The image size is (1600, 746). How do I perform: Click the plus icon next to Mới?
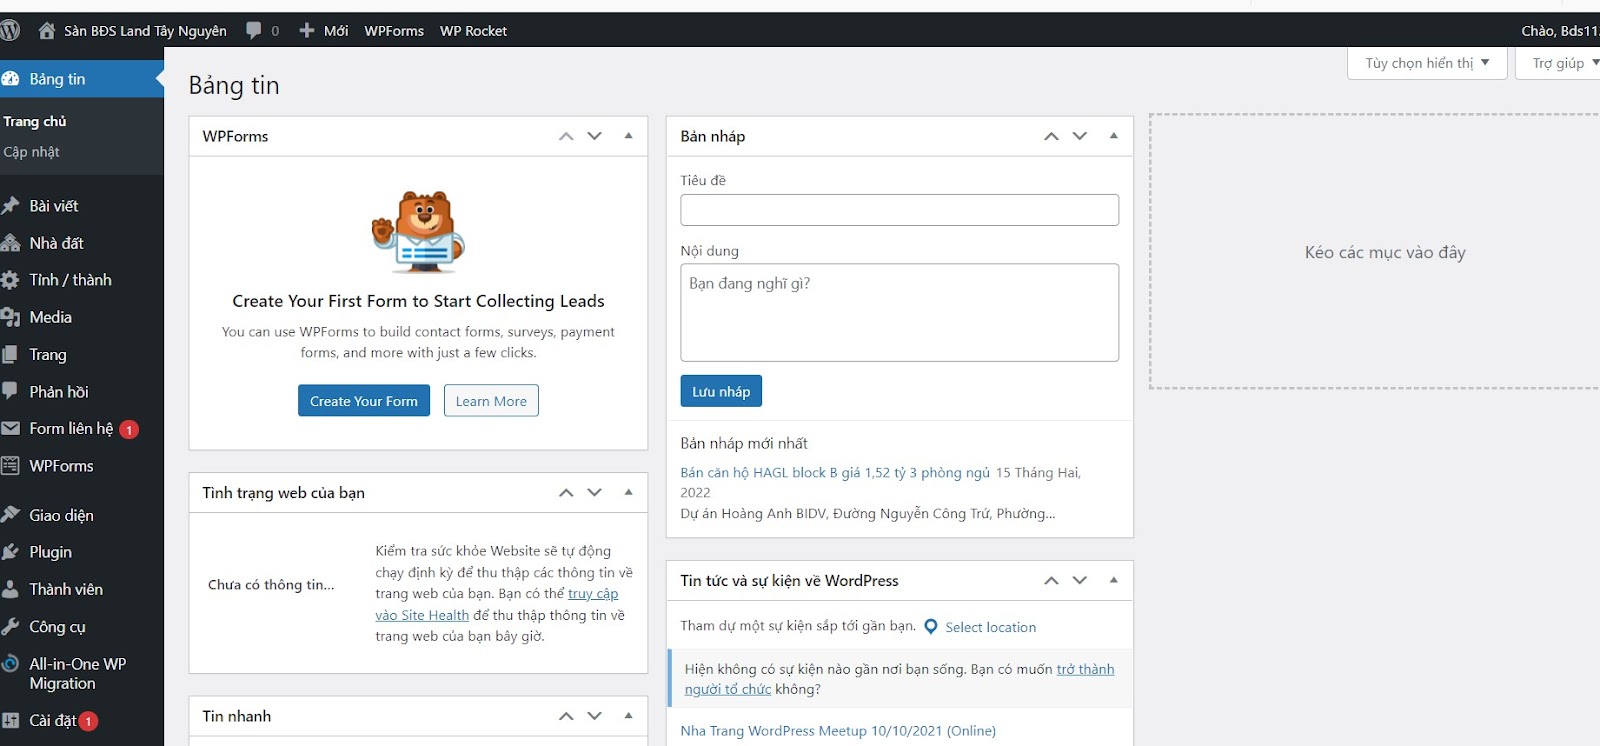307,30
